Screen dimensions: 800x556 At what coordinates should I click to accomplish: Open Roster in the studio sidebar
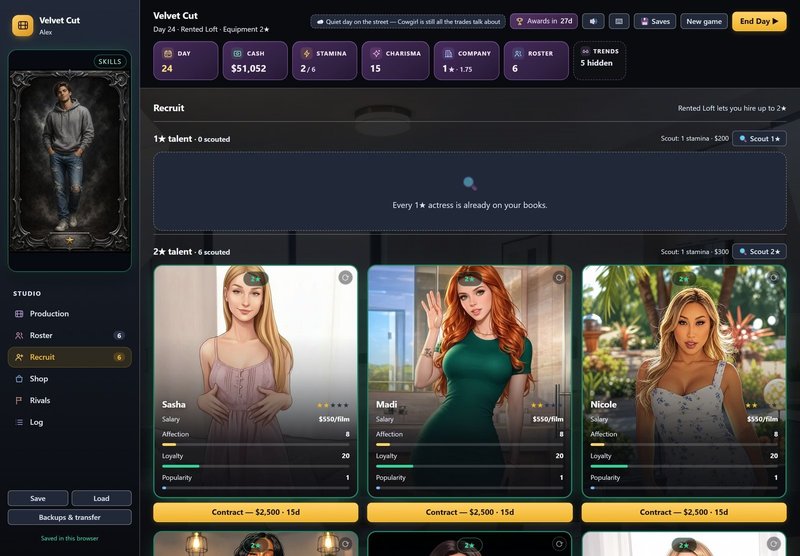pyautogui.click(x=69, y=335)
